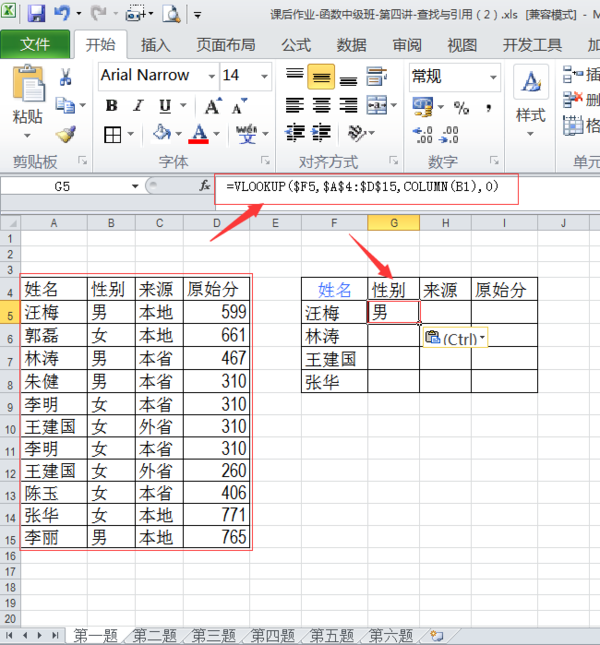Toggle Italic formatting
This screenshot has width=600, height=645.
coord(139,106)
